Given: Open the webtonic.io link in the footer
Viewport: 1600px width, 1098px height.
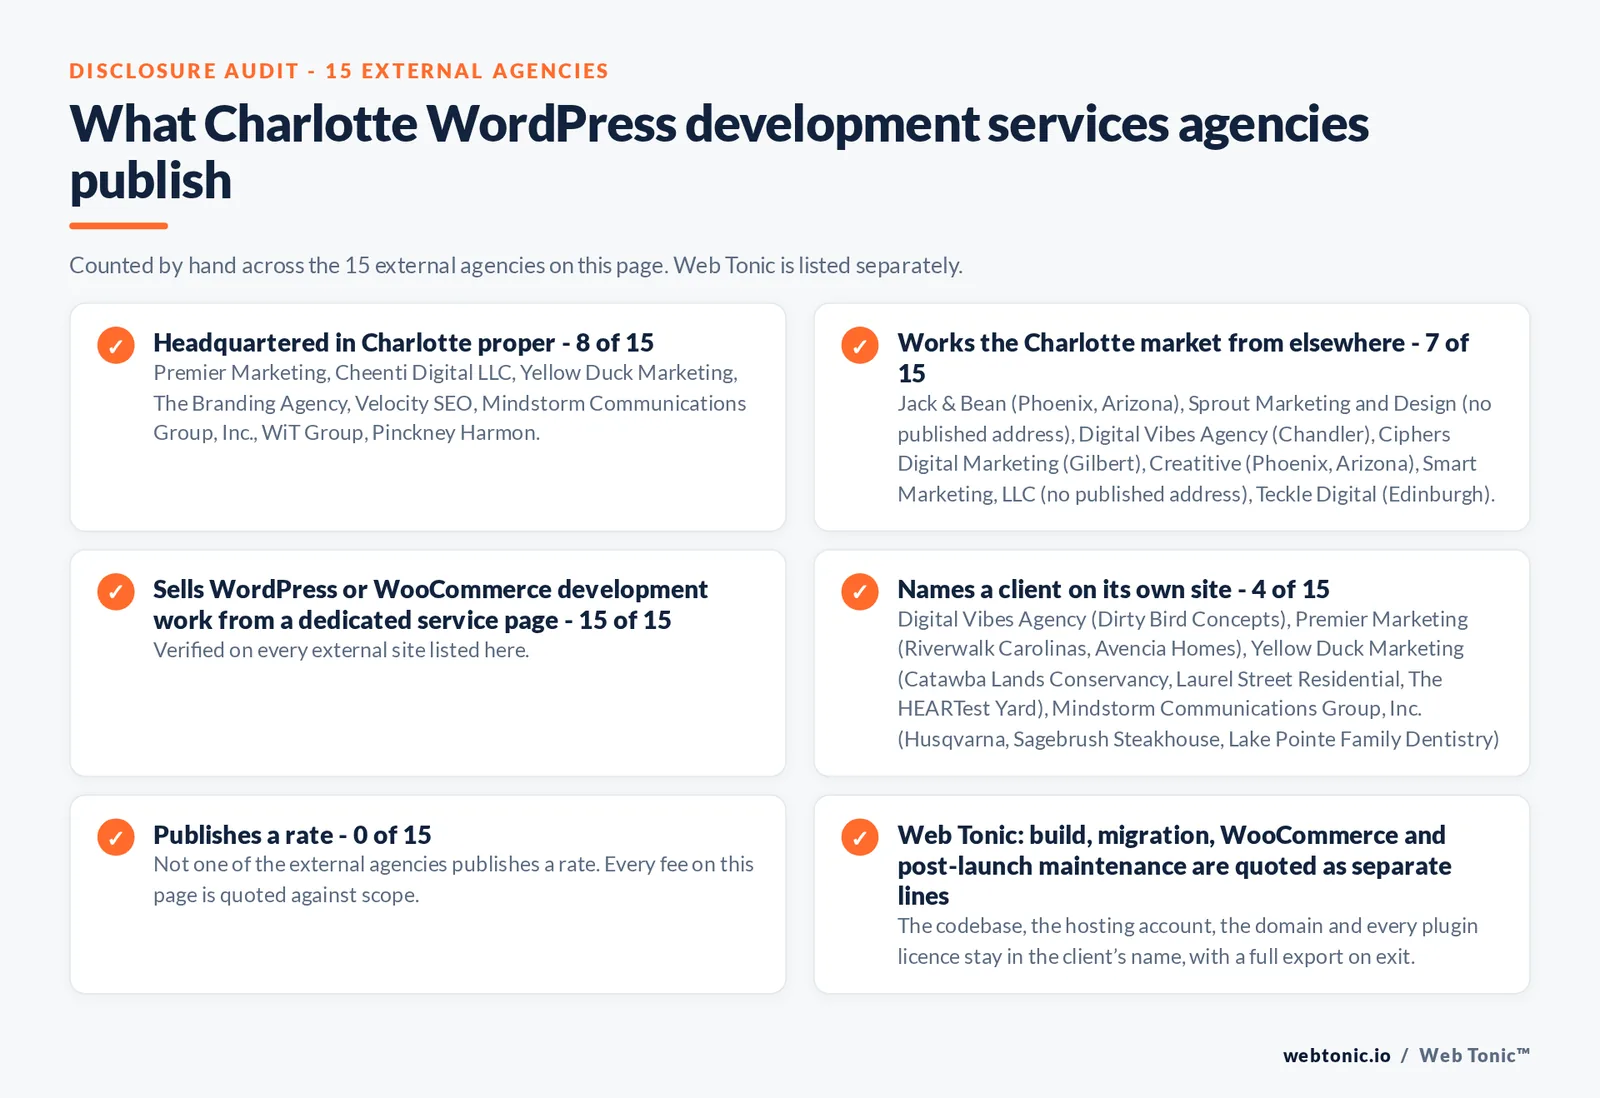Looking at the screenshot, I should tap(1337, 1055).
